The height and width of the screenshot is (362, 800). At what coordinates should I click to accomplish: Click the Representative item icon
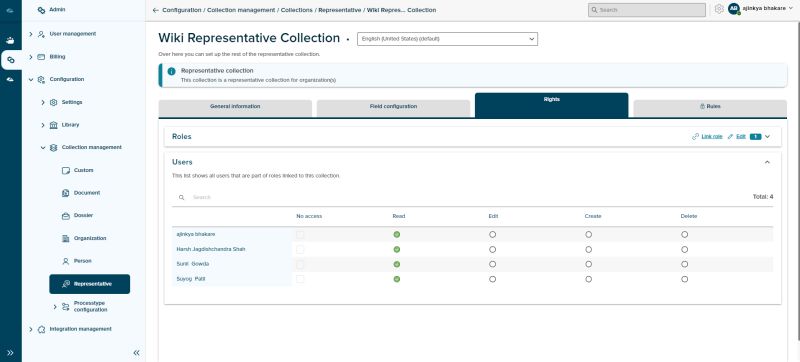(x=65, y=284)
